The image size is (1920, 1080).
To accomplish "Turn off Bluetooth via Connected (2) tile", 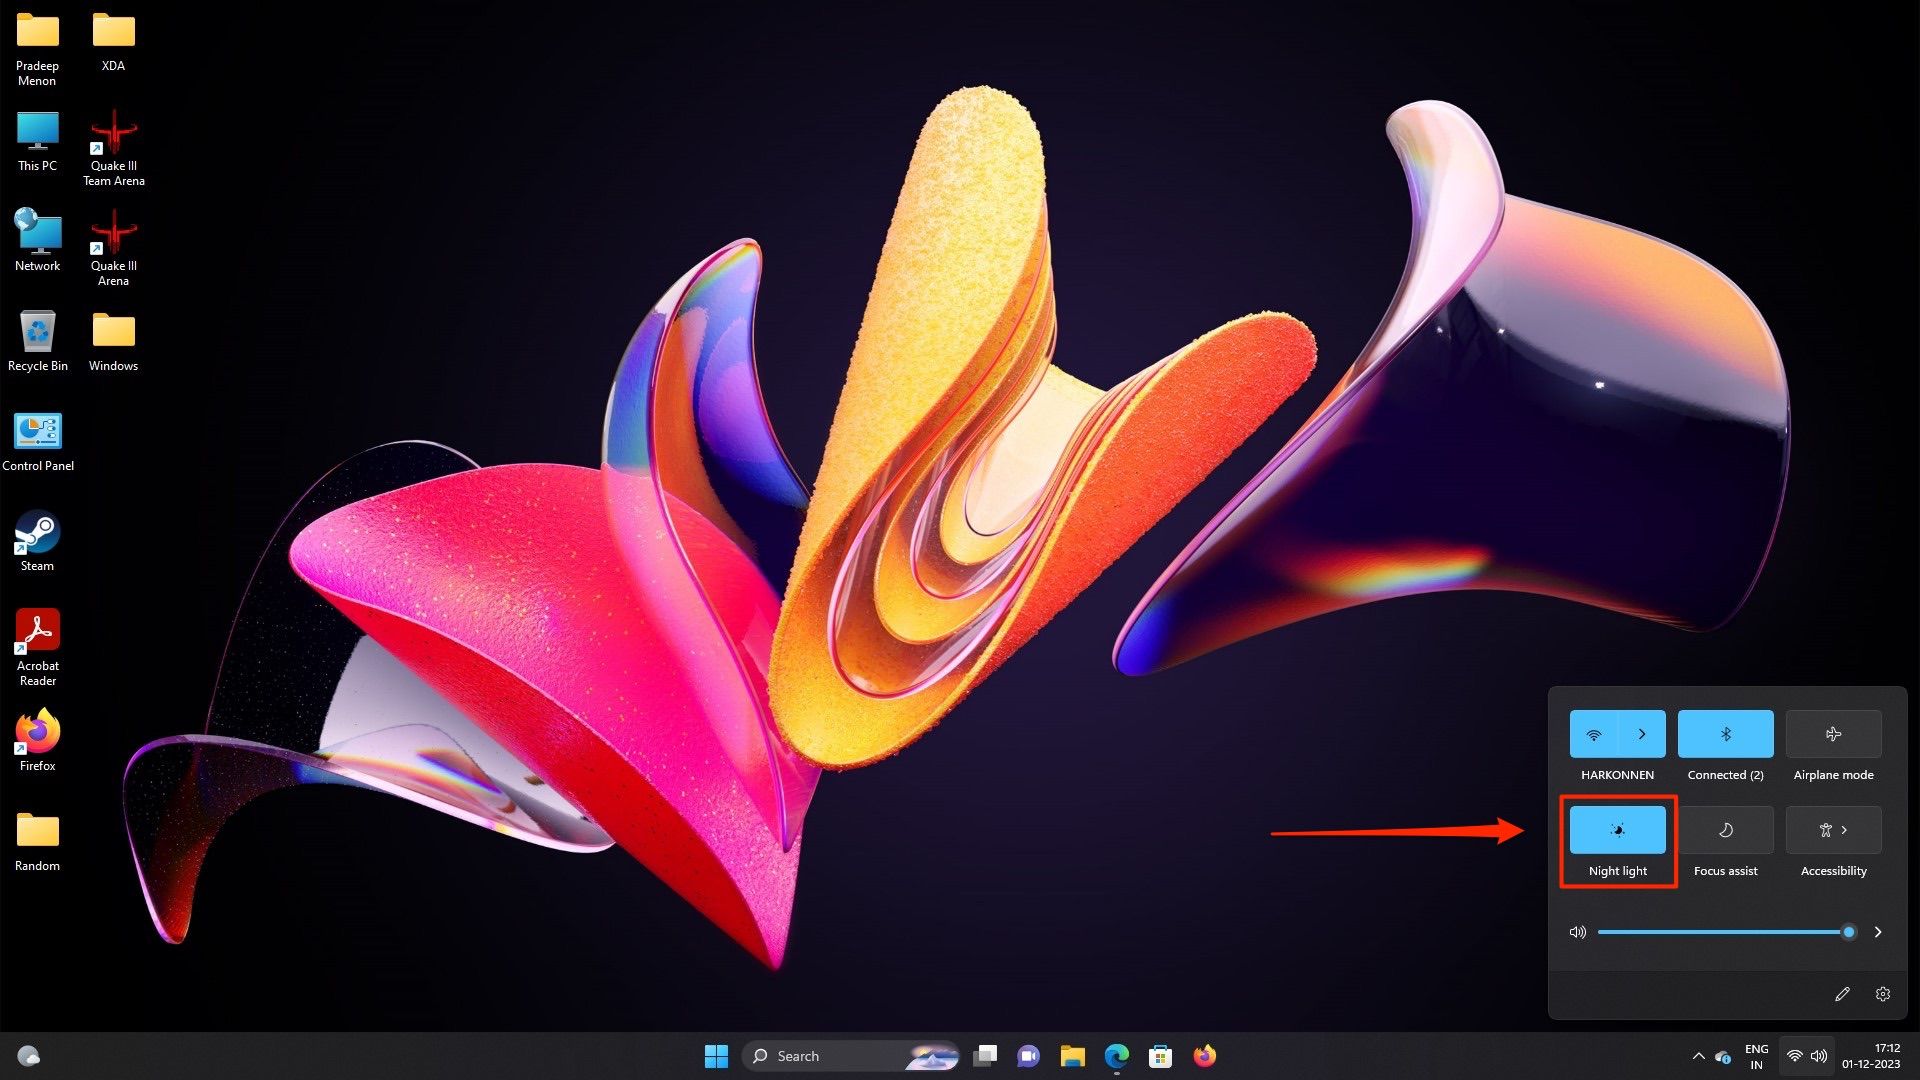I will [1725, 733].
